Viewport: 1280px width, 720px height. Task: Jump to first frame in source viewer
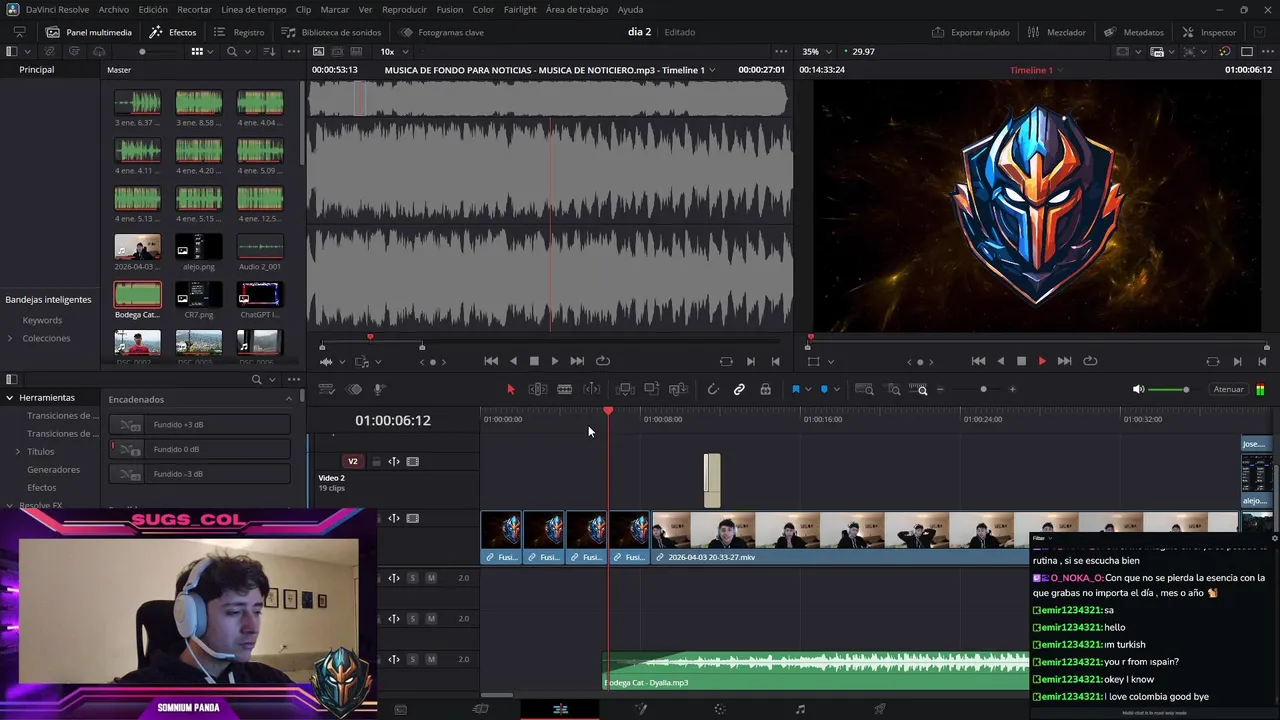[x=490, y=361]
